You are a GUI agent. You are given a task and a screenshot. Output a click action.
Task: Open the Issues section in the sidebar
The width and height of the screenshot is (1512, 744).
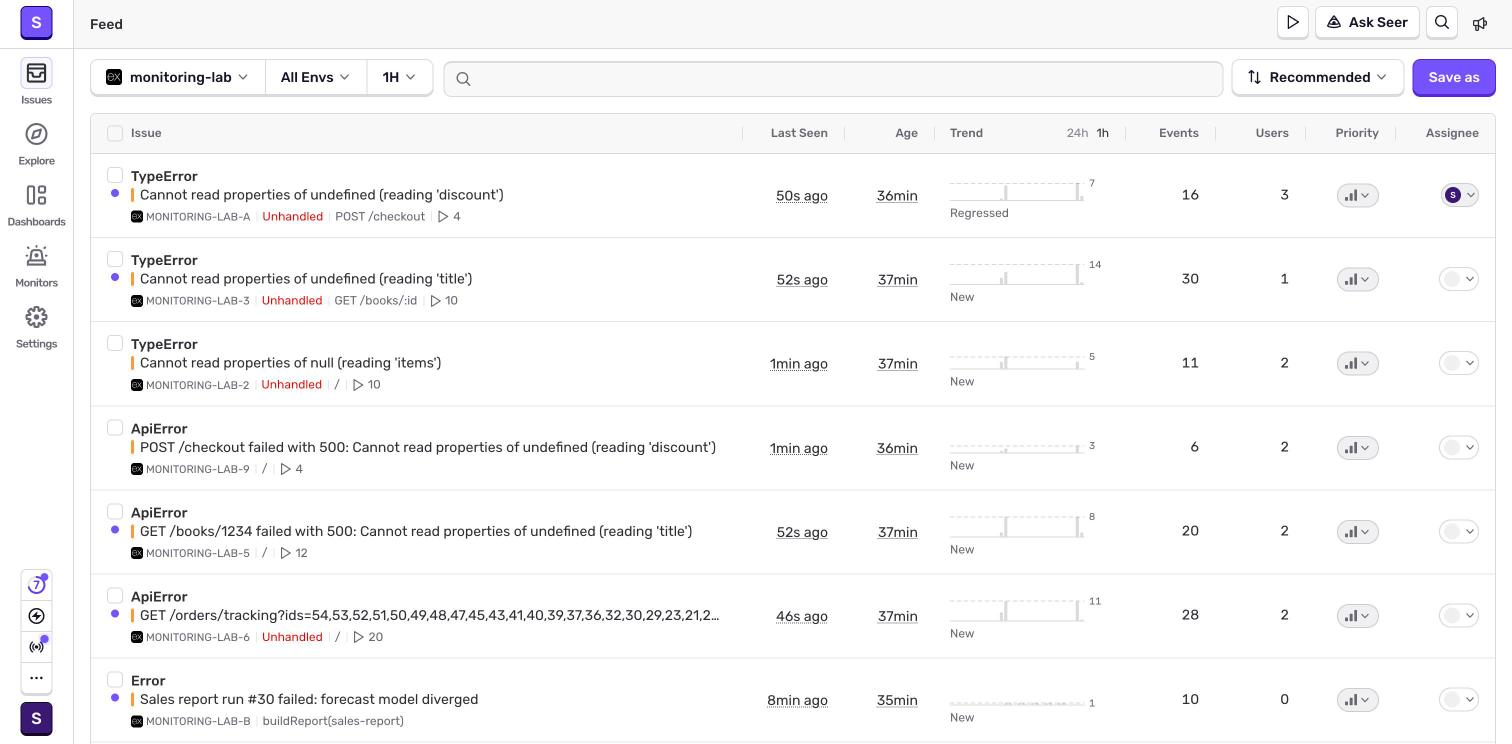(x=36, y=82)
